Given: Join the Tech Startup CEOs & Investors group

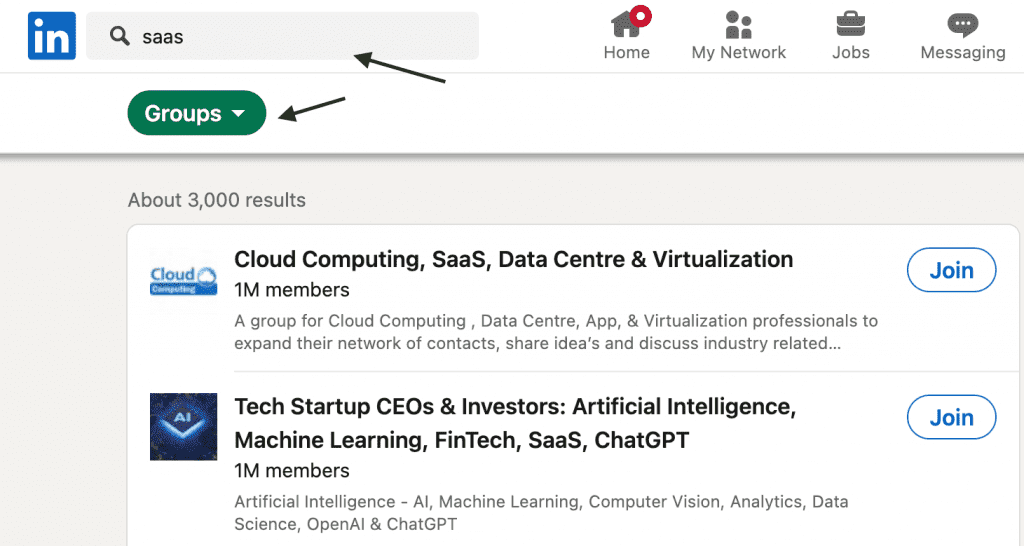Looking at the screenshot, I should 951,417.
